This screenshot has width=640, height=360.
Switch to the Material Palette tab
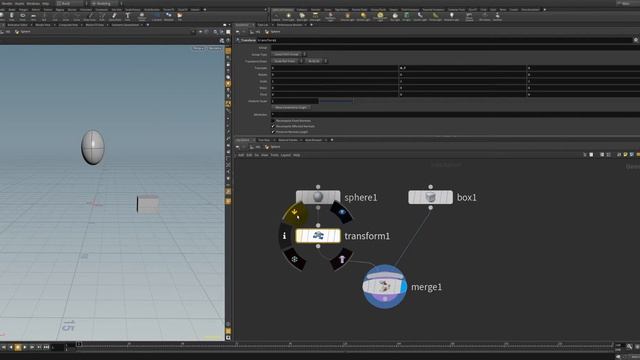pyautogui.click(x=288, y=140)
